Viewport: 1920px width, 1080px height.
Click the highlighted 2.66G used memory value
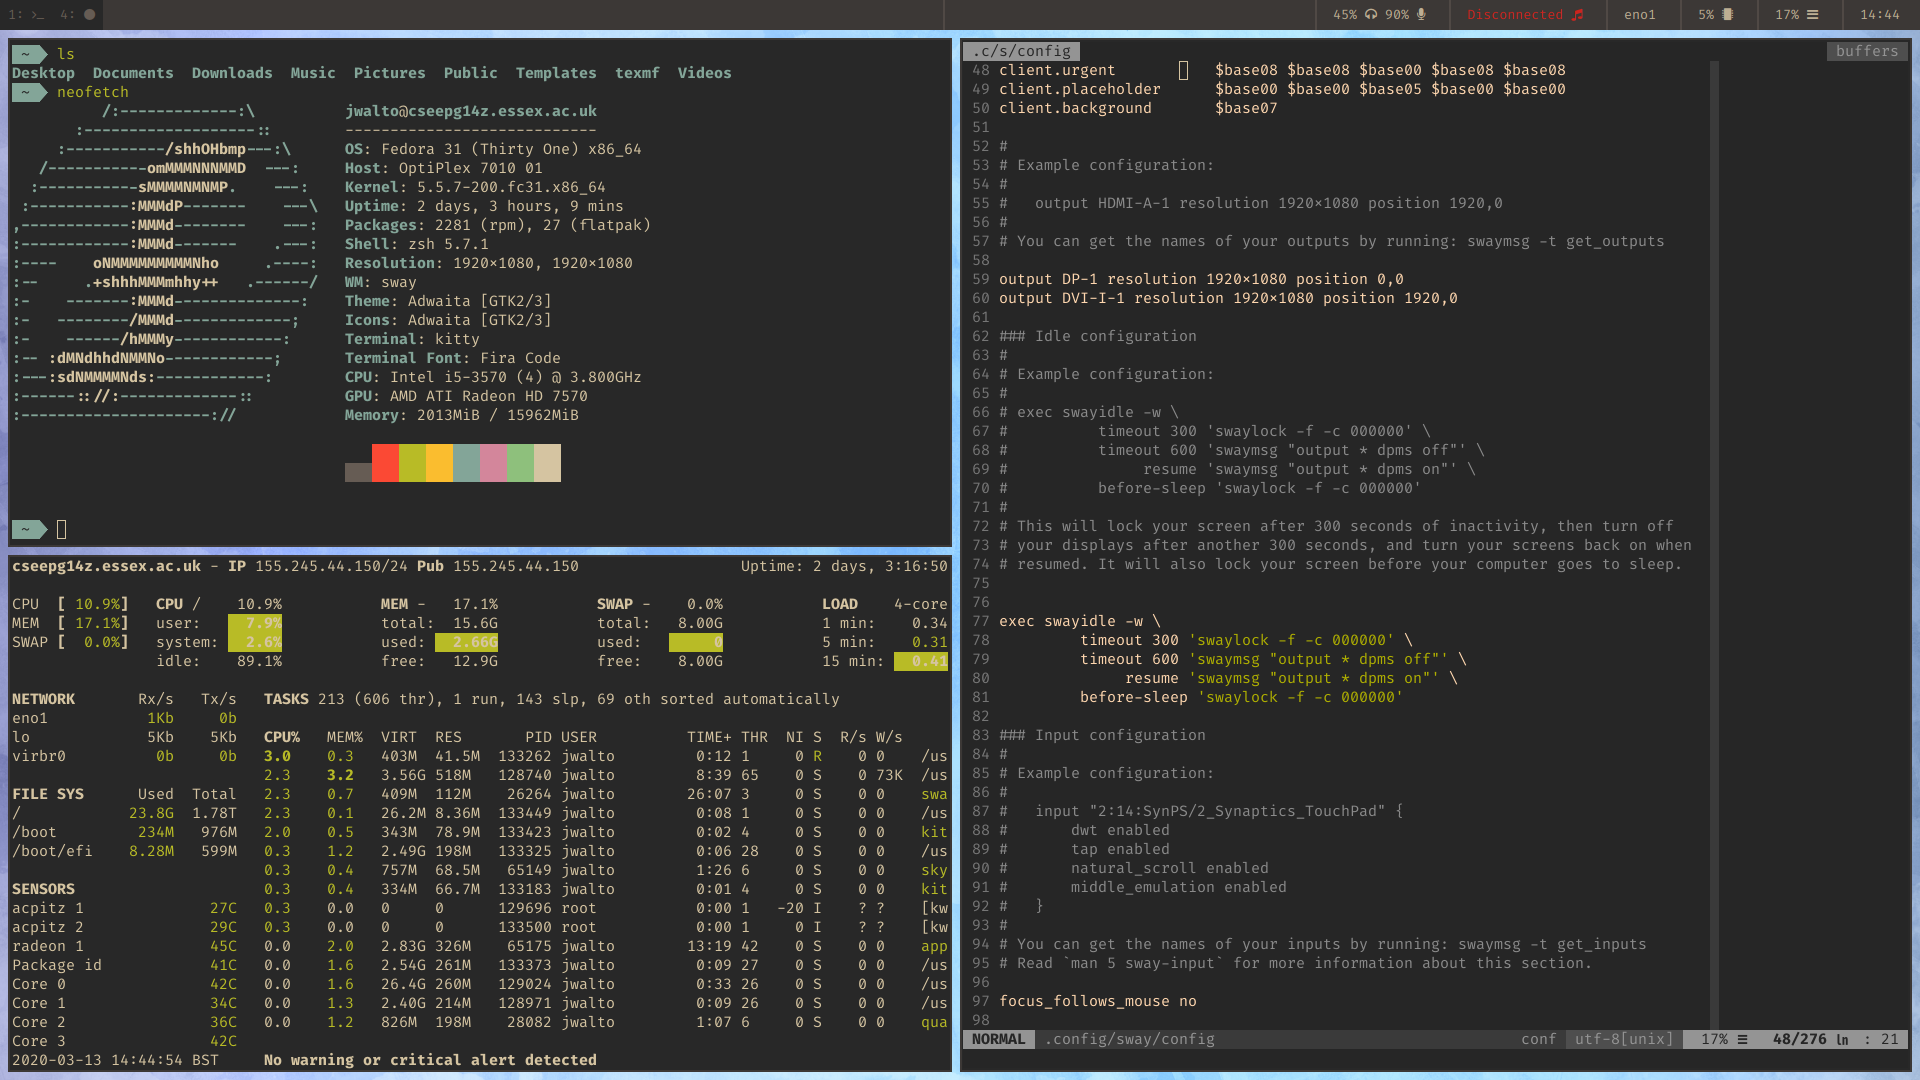[x=466, y=642]
